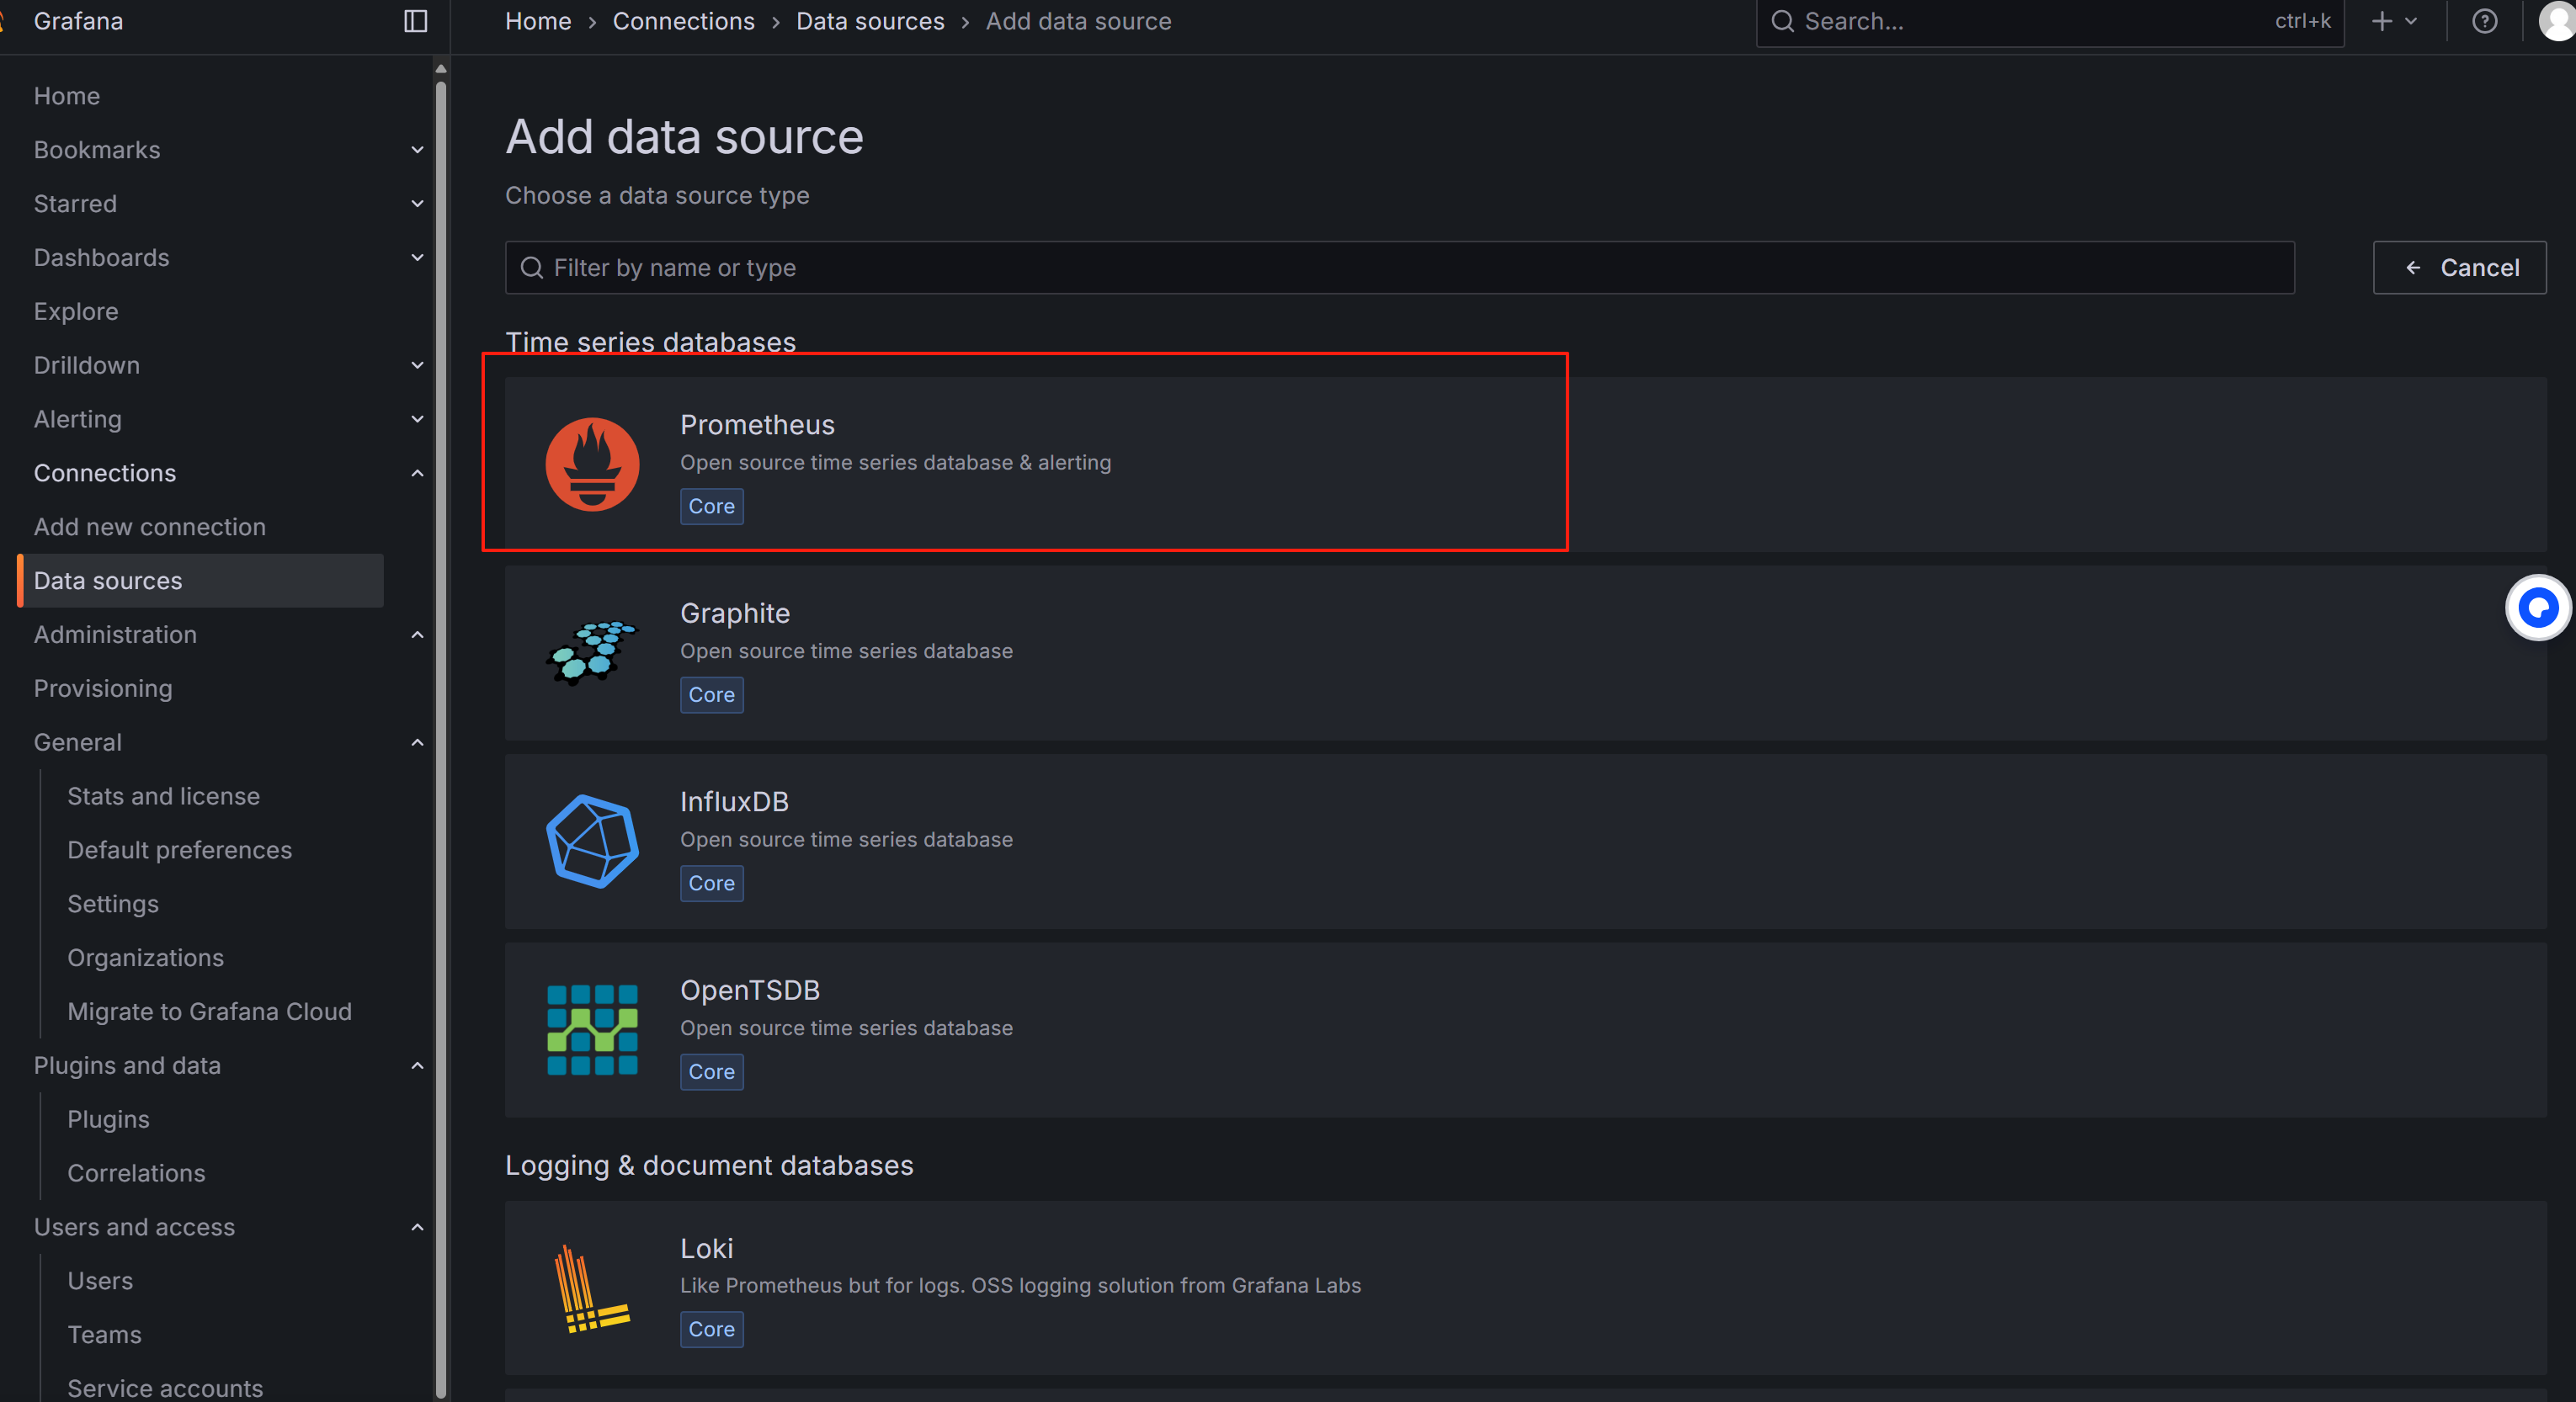This screenshot has width=2576, height=1402.
Task: Select the OpenTSDB data source title
Action: tap(750, 990)
